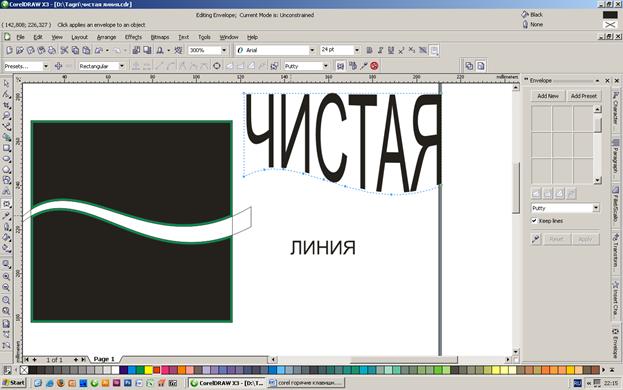The height and width of the screenshot is (390, 623).
Task: Click the New document icon
Action: pos(9,50)
